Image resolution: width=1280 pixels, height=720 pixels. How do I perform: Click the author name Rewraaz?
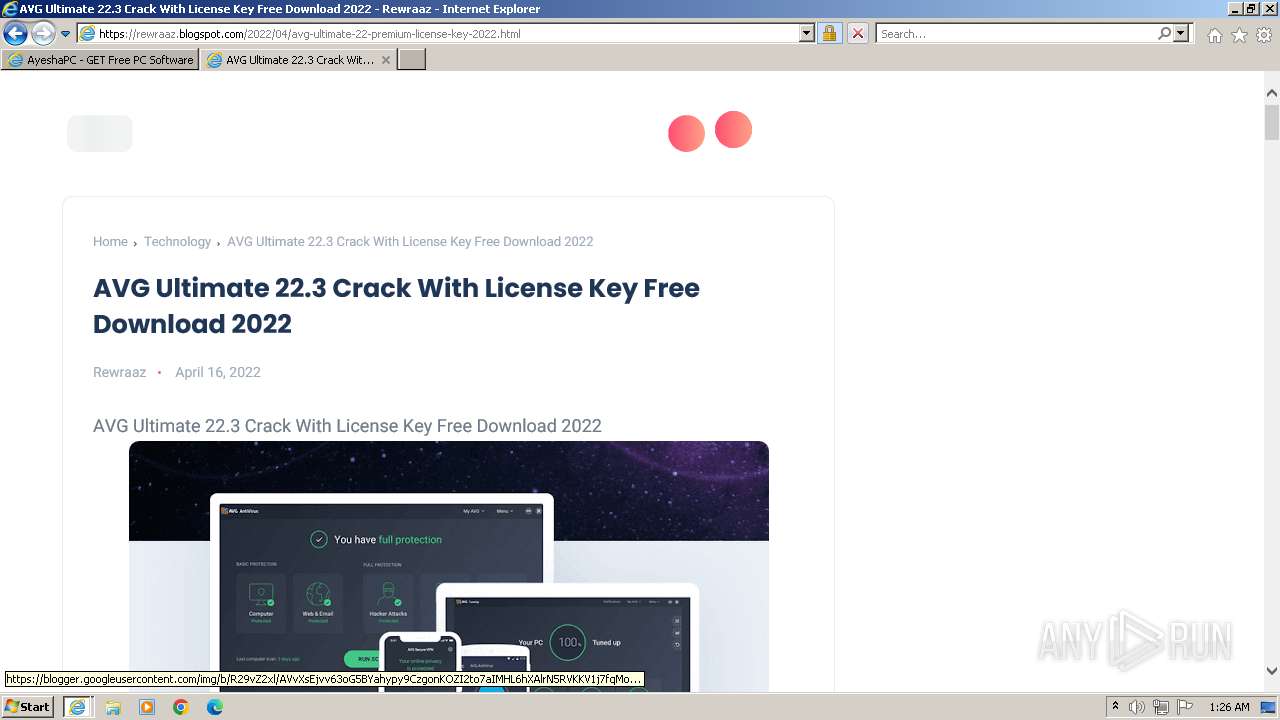[x=119, y=372]
